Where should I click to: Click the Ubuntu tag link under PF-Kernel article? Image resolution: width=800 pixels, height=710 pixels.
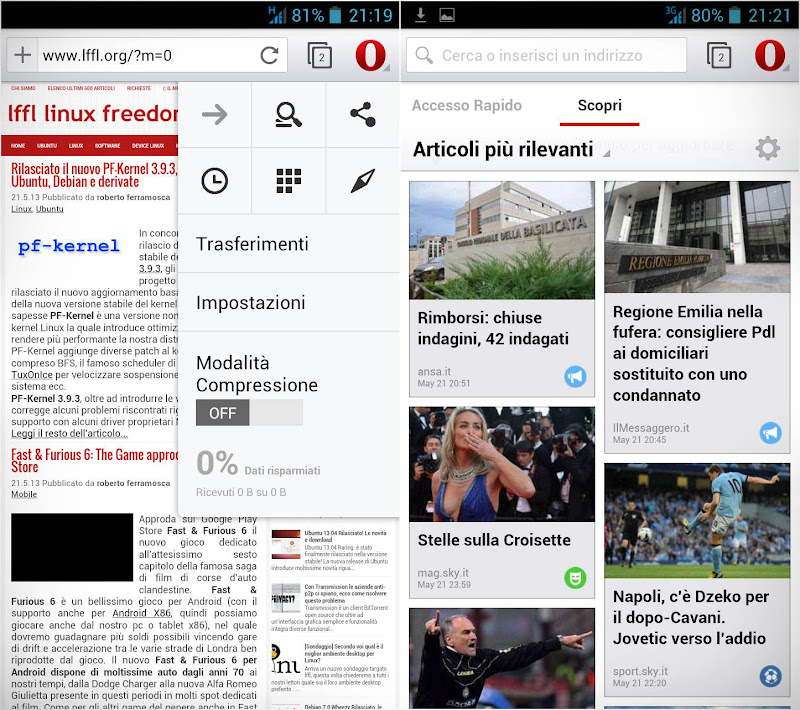(49, 209)
